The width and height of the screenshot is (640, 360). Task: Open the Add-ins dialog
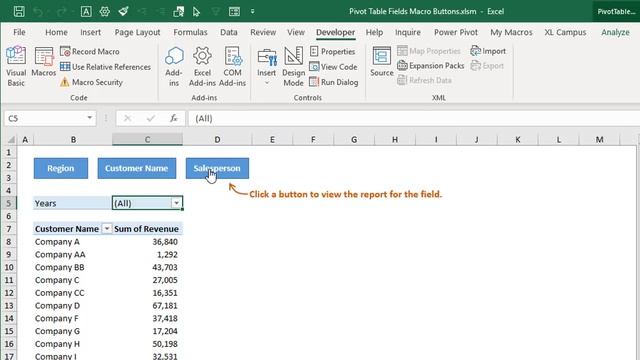pyautogui.click(x=174, y=66)
